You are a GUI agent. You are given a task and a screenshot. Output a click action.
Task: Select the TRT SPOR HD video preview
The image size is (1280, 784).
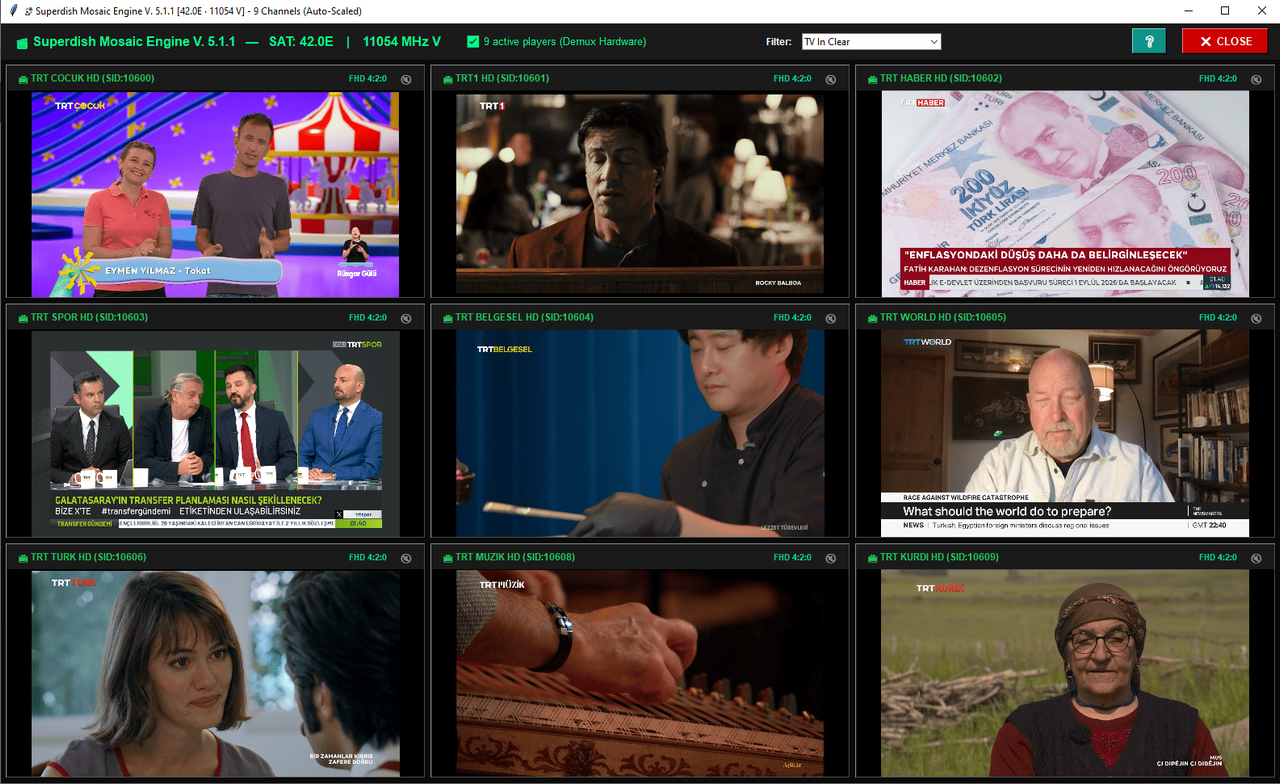(215, 433)
